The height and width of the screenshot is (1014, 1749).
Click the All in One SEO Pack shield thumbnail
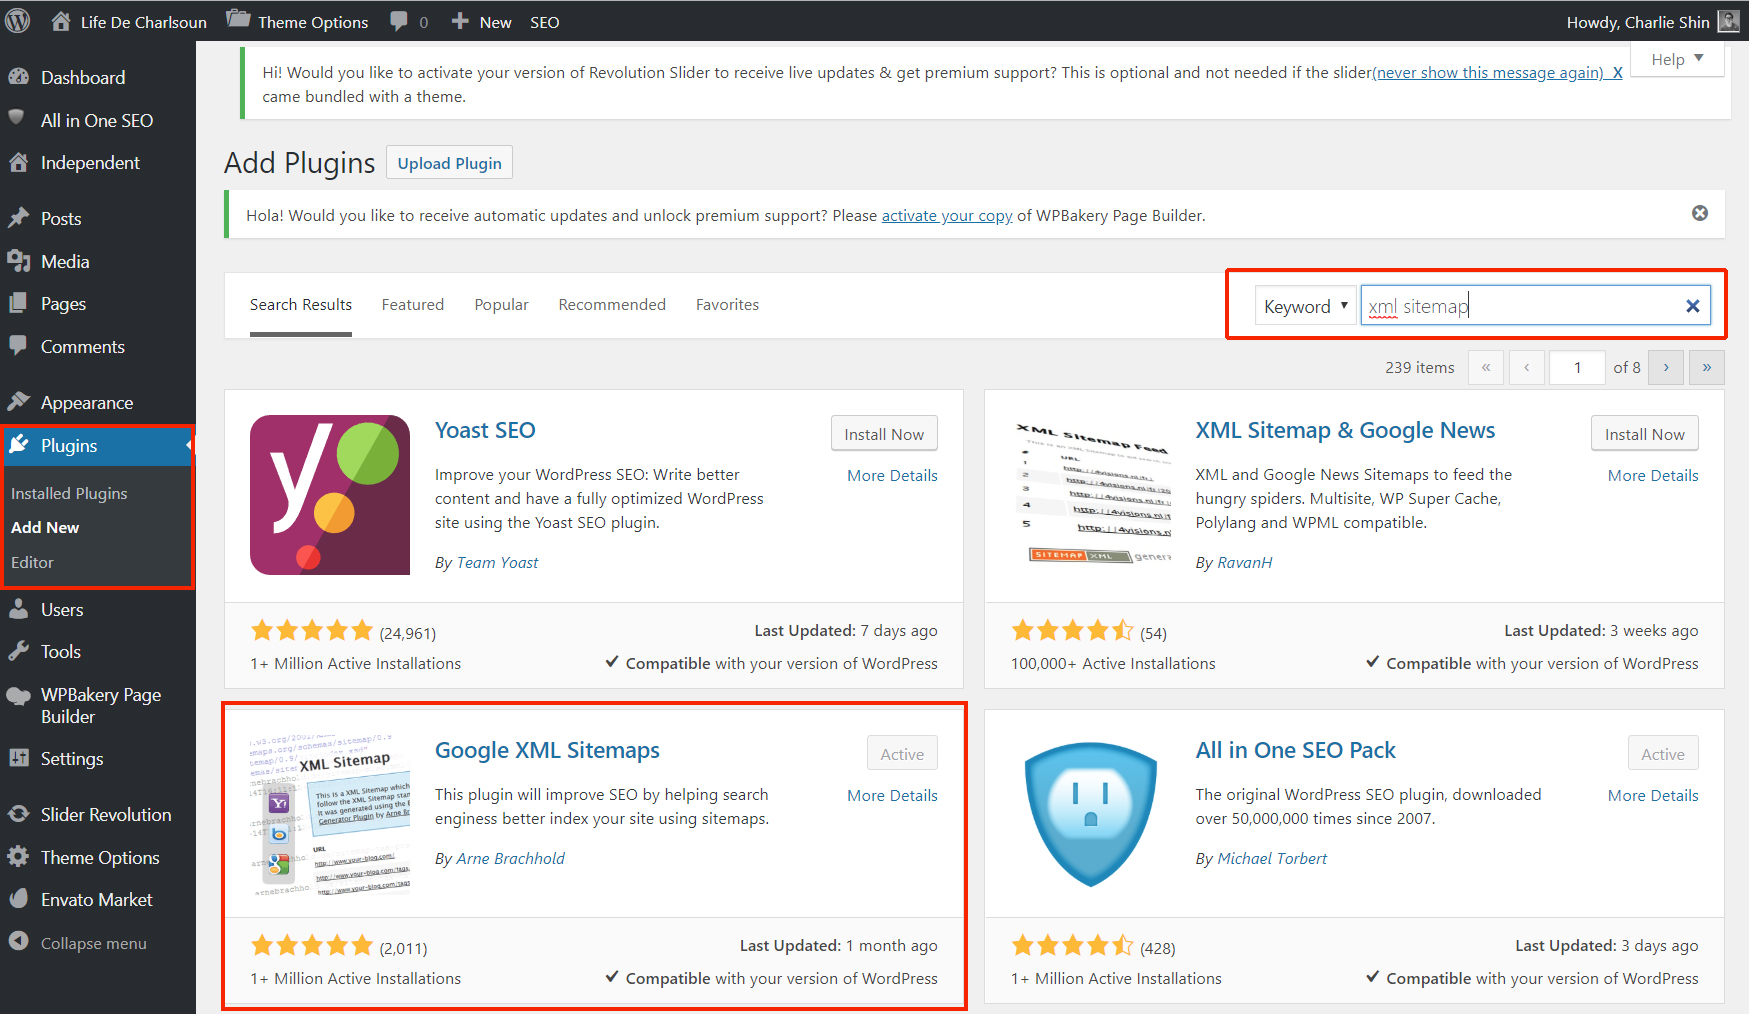1091,814
